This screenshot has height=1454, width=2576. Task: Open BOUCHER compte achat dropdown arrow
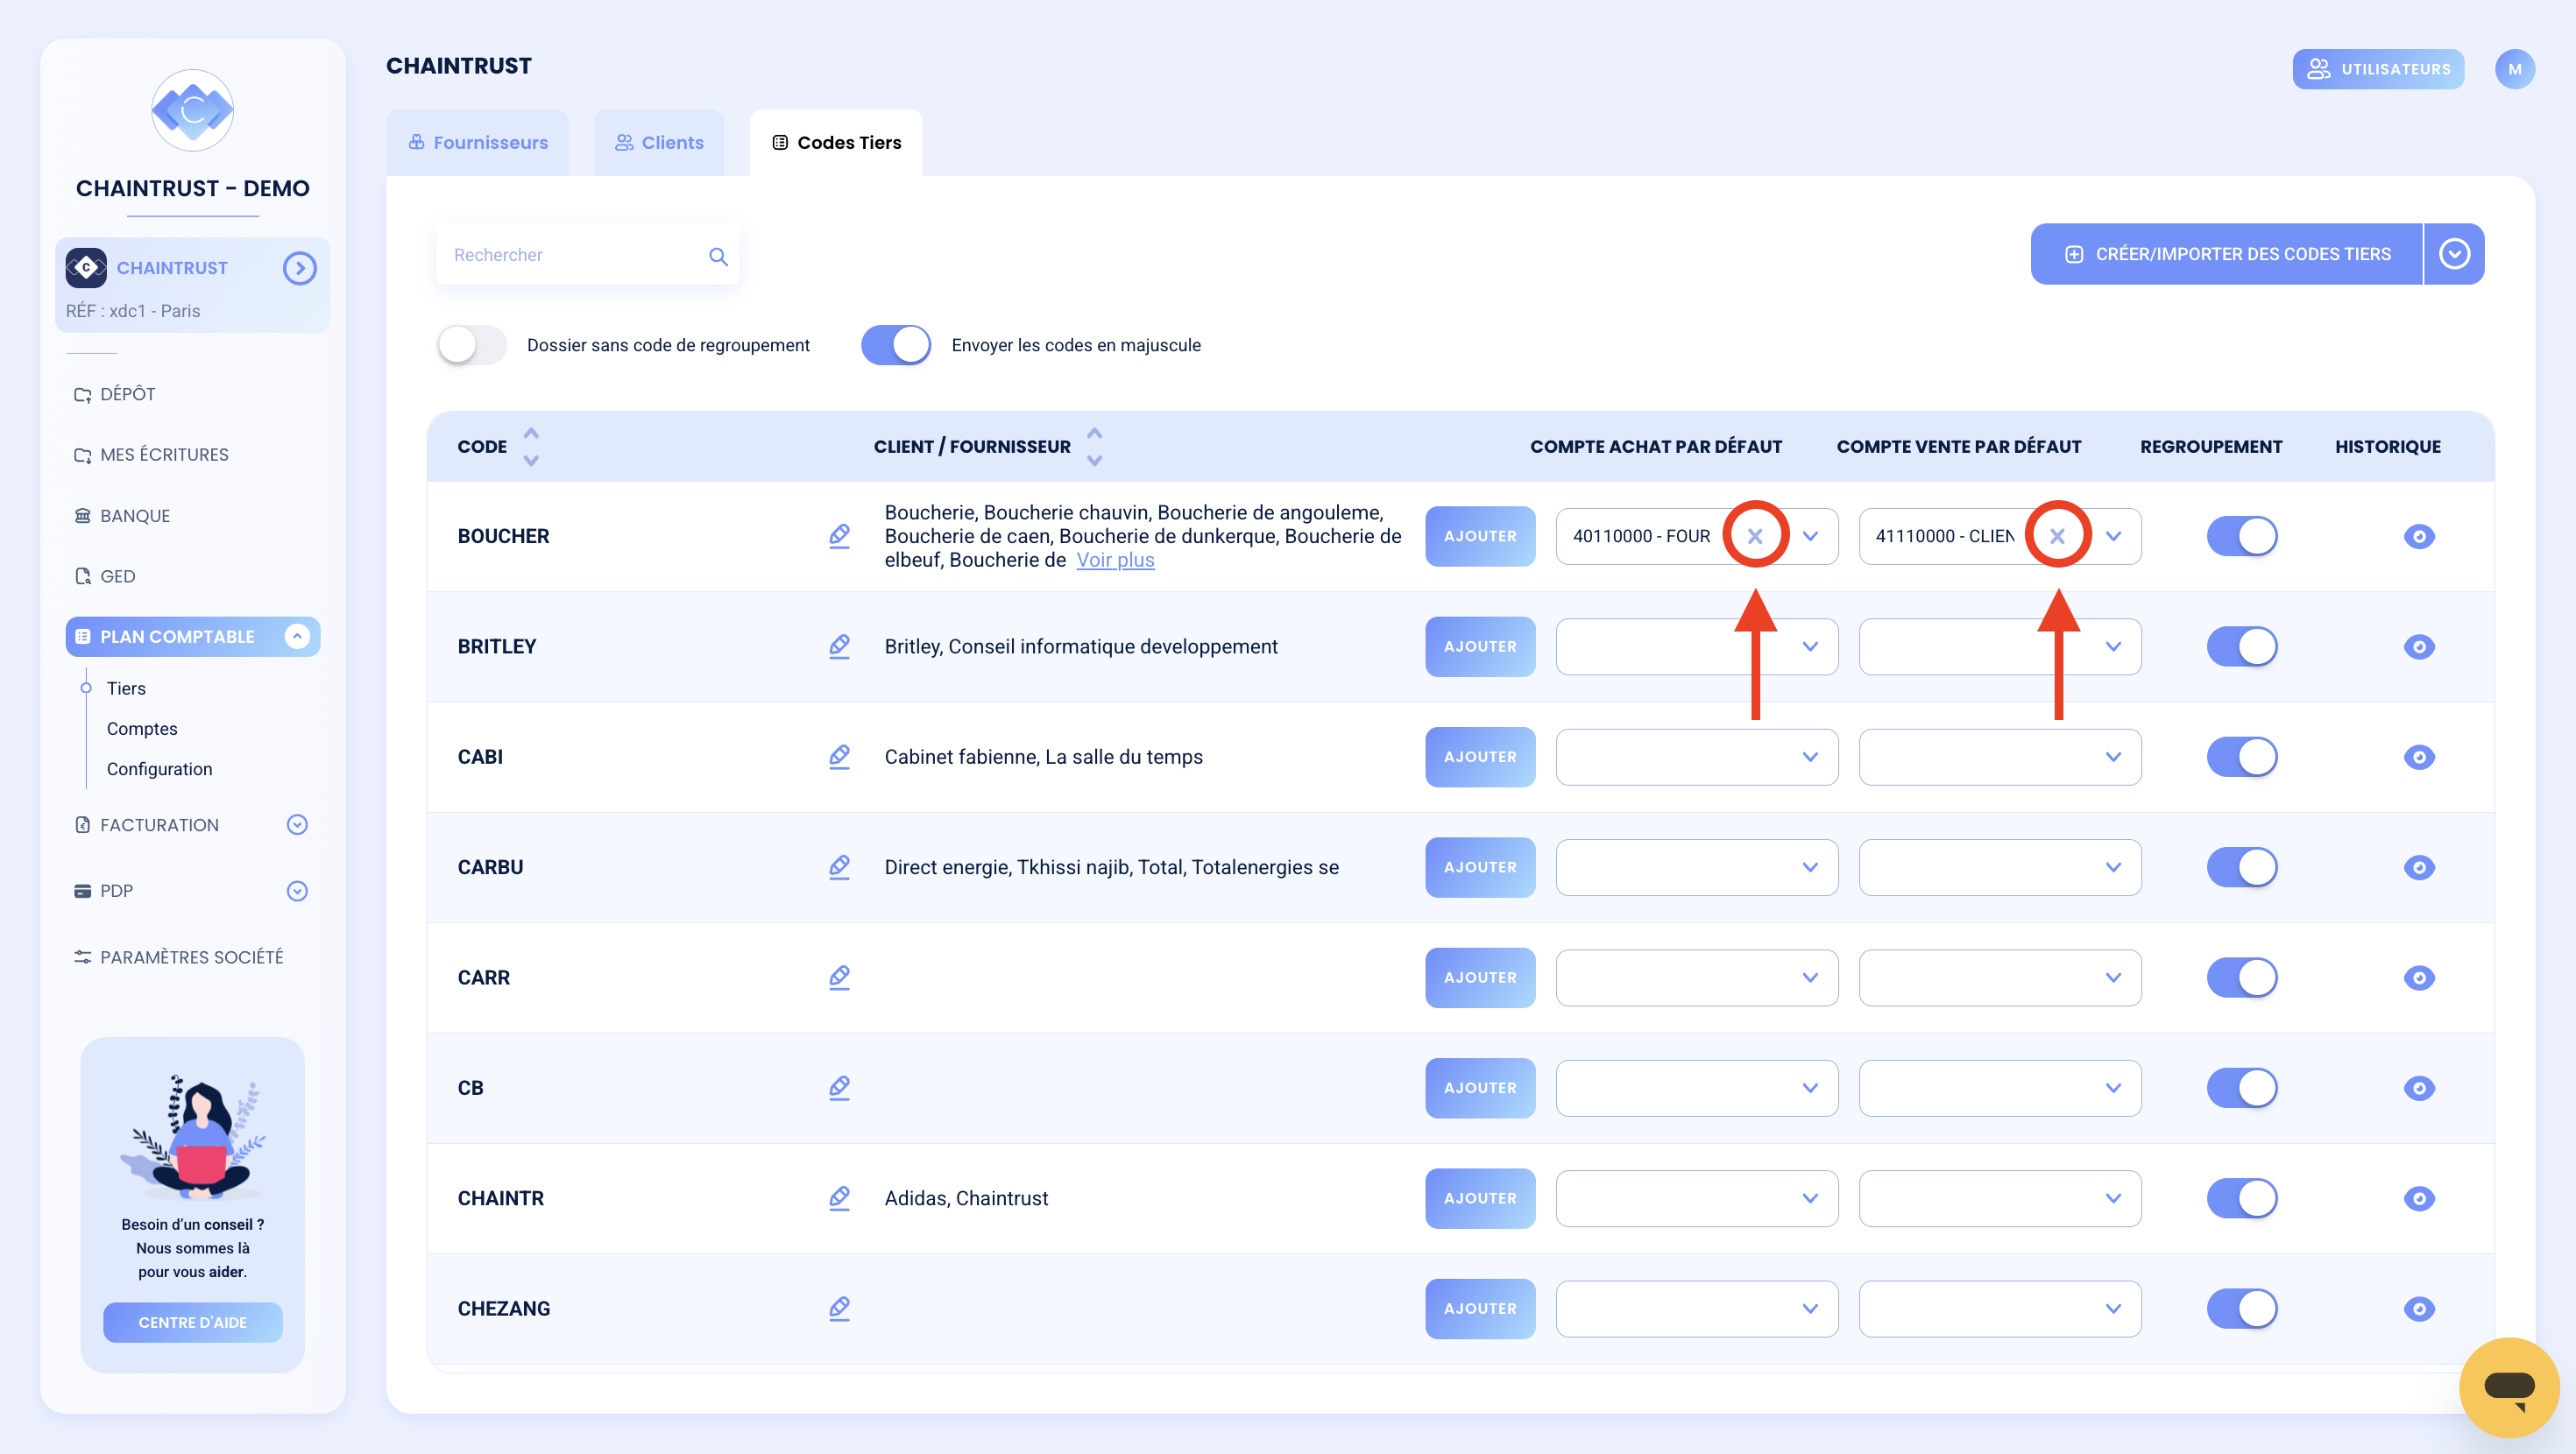click(x=1810, y=536)
